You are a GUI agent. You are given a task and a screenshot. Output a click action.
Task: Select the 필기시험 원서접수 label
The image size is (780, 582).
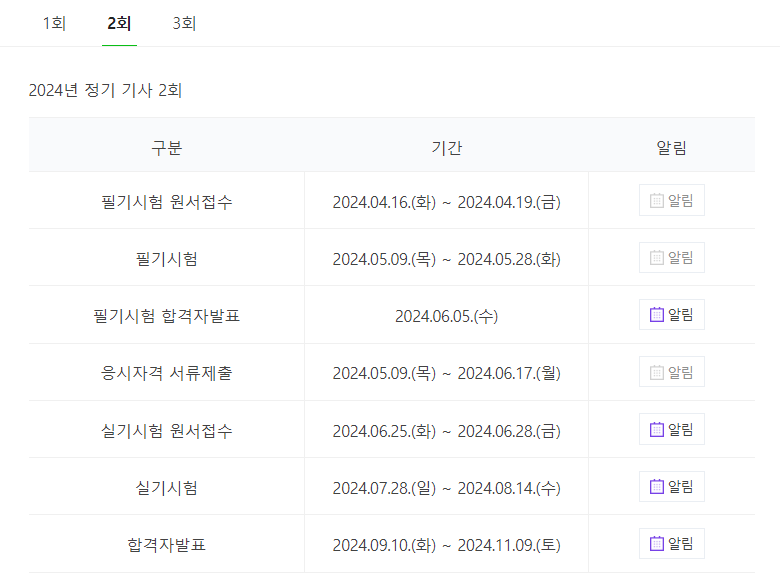click(167, 202)
